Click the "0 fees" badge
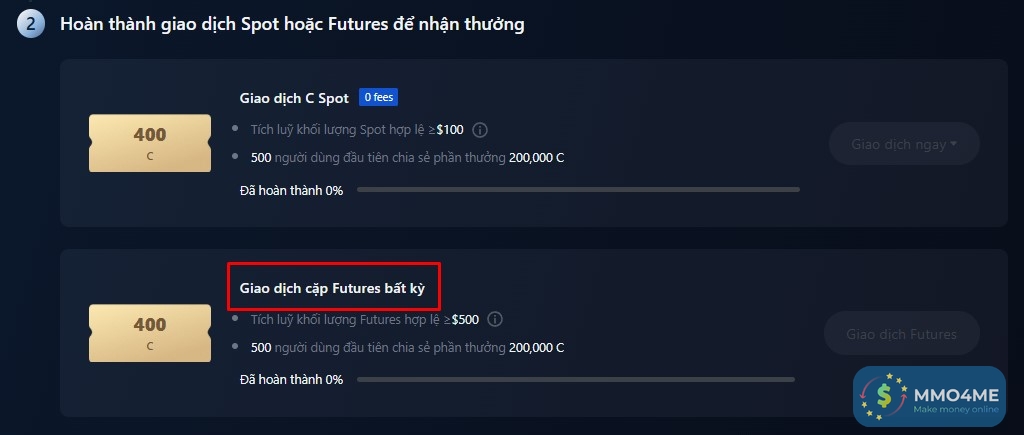 click(x=379, y=97)
